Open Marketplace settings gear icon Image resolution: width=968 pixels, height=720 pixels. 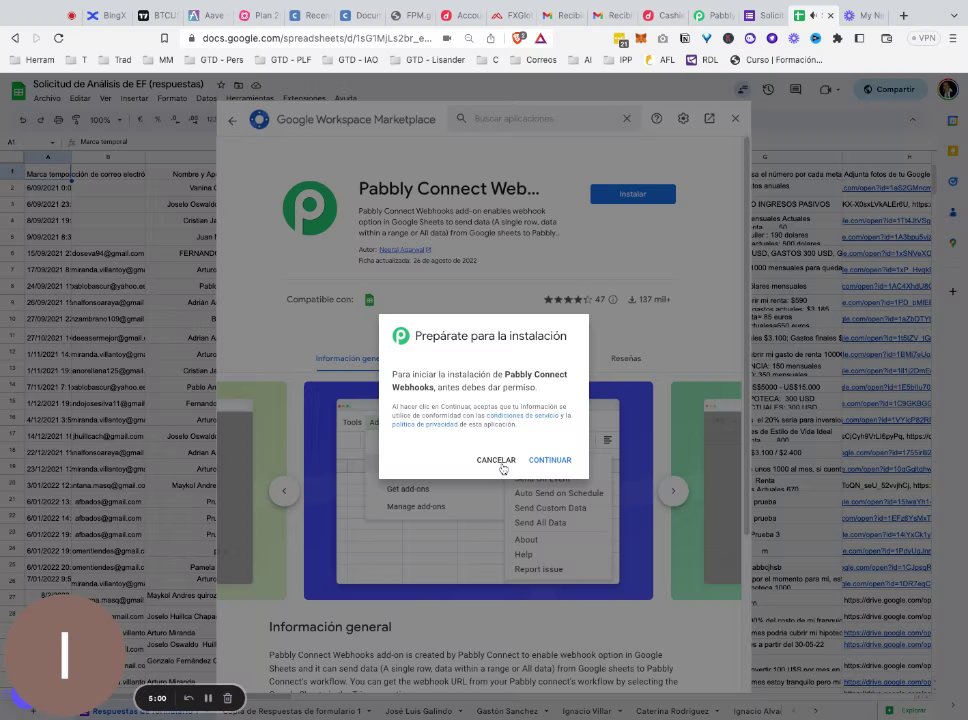pyautogui.click(x=683, y=119)
